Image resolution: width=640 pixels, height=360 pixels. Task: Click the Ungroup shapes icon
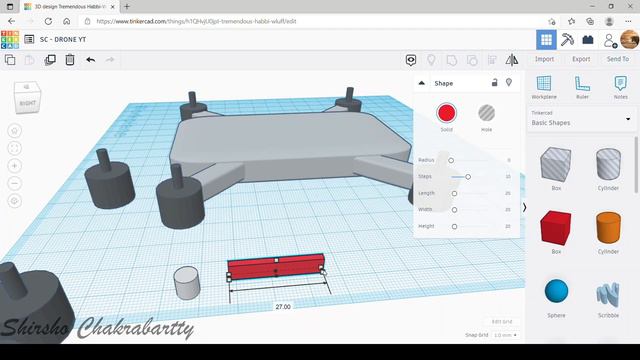[472, 60]
